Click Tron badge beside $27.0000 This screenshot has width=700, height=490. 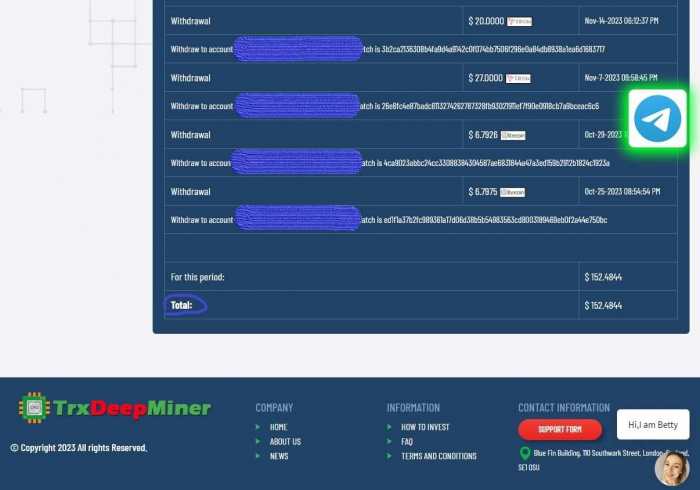(x=518, y=78)
